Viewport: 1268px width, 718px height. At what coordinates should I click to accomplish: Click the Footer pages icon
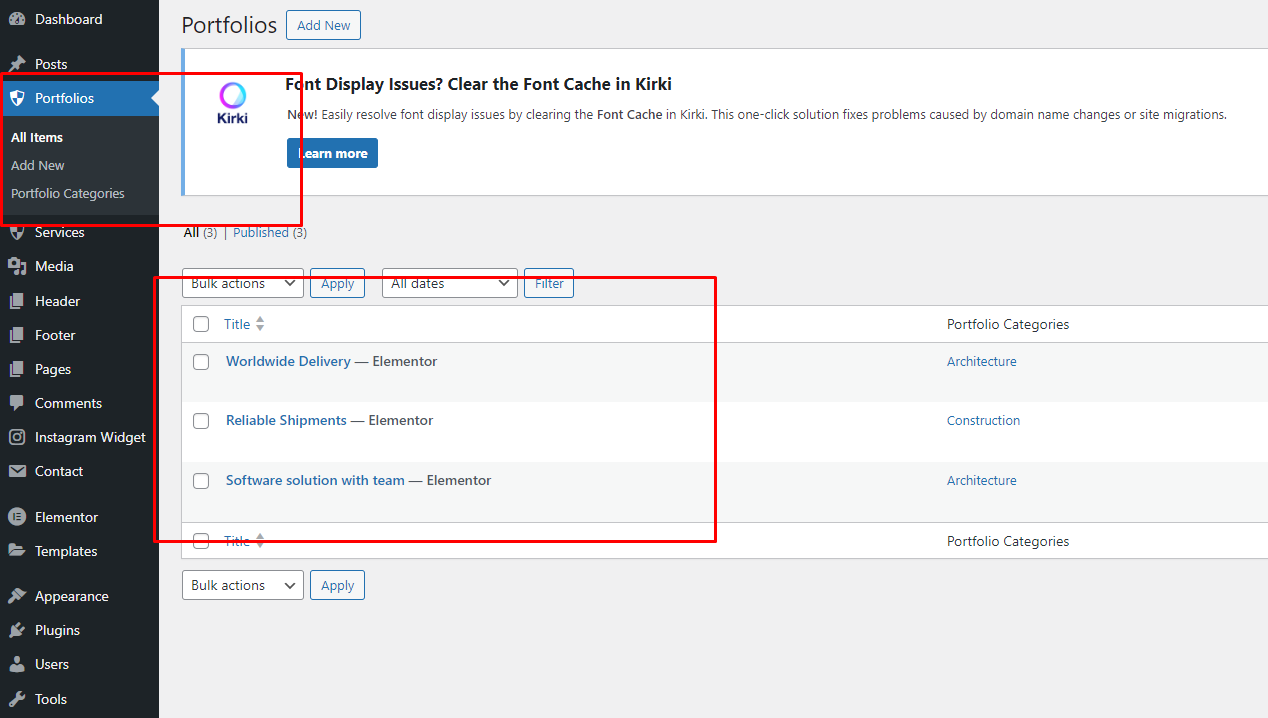point(17,335)
